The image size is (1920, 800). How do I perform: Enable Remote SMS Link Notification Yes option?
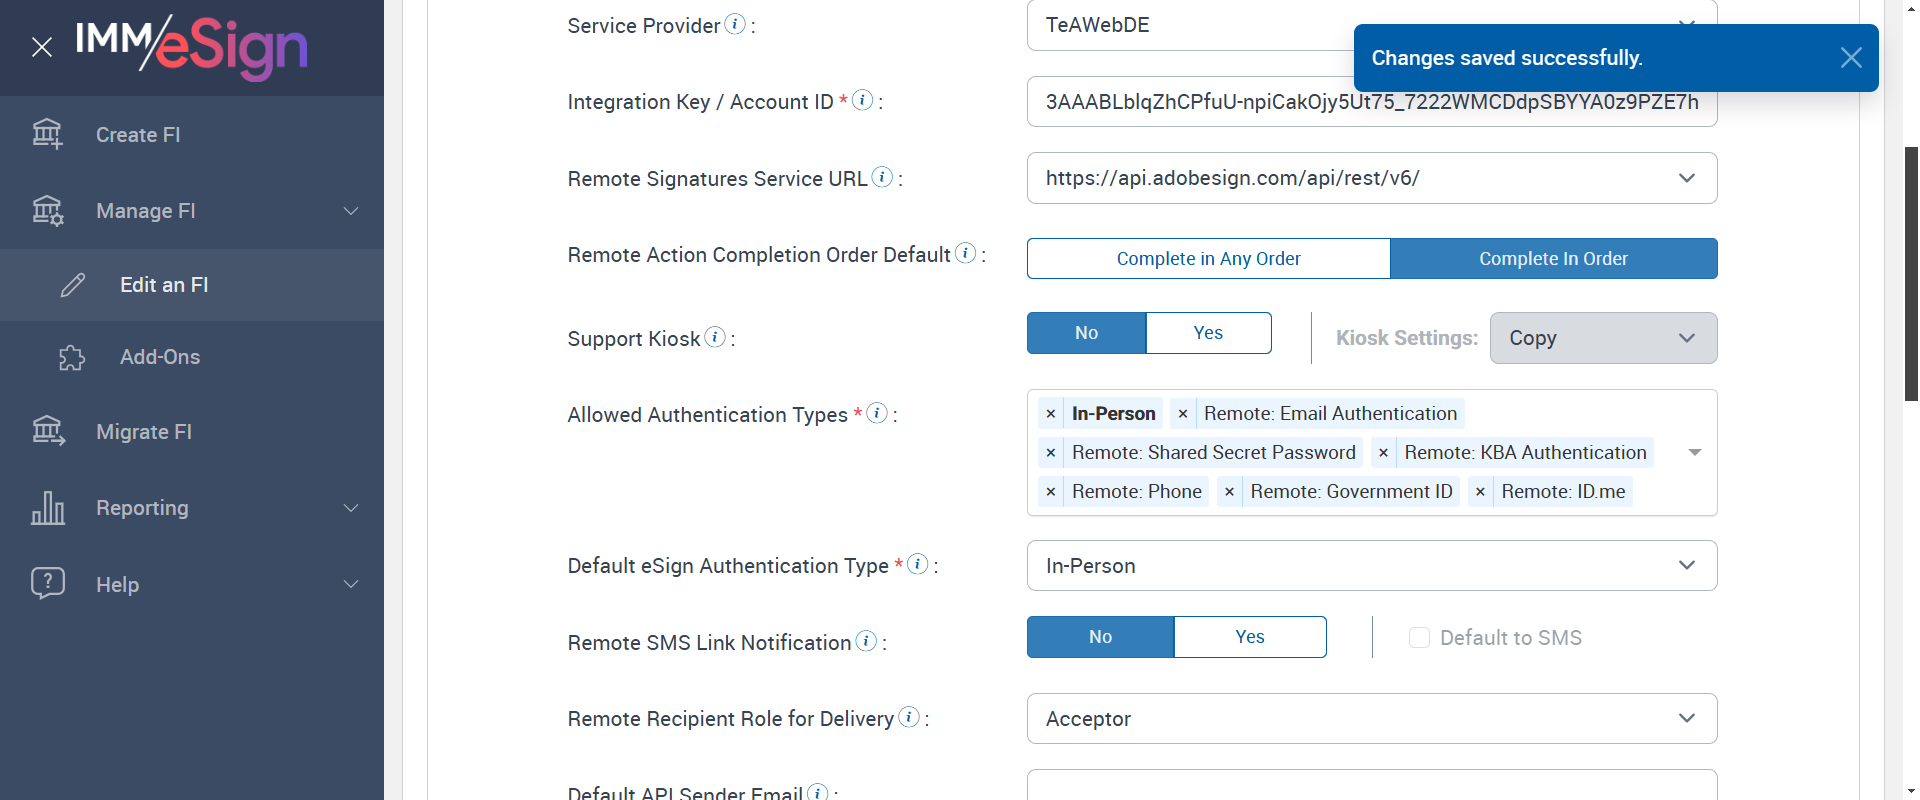pos(1249,637)
